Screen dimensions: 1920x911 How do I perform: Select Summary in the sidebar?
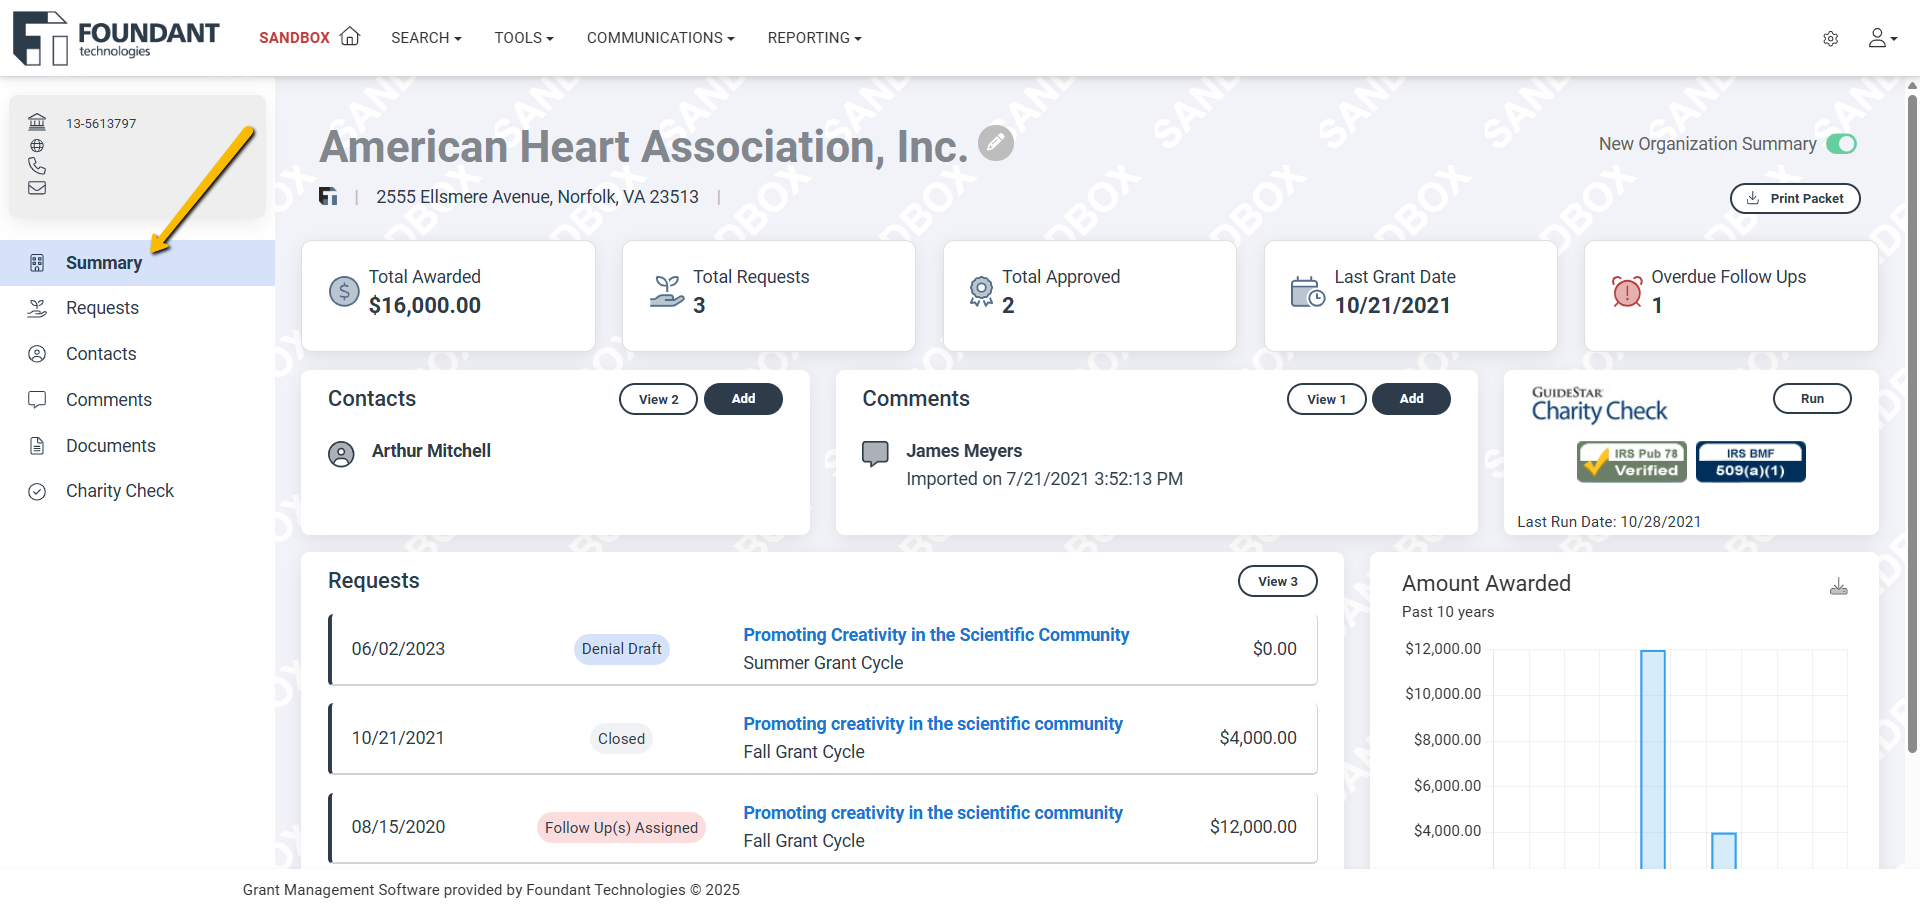(137, 263)
